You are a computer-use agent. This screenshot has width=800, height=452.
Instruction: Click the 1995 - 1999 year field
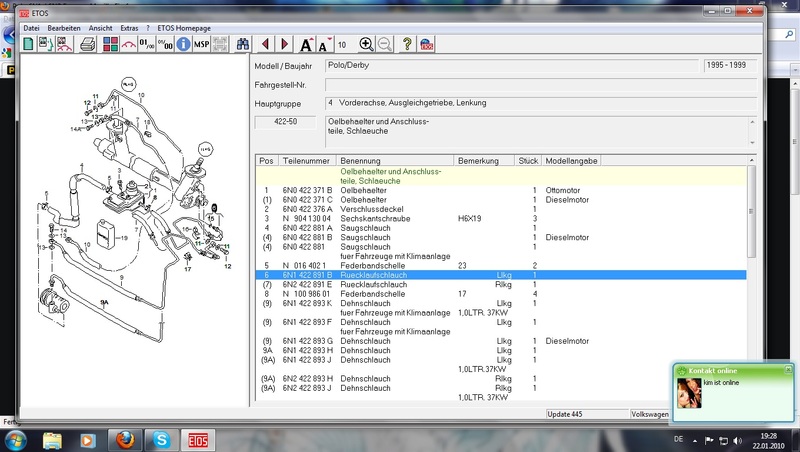730,65
